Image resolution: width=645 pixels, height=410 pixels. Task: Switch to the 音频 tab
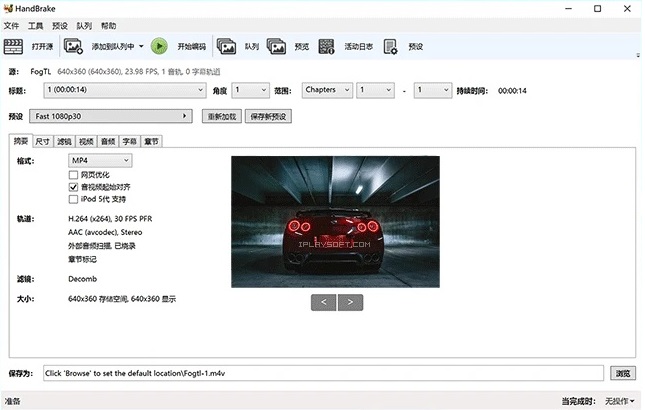tap(108, 142)
